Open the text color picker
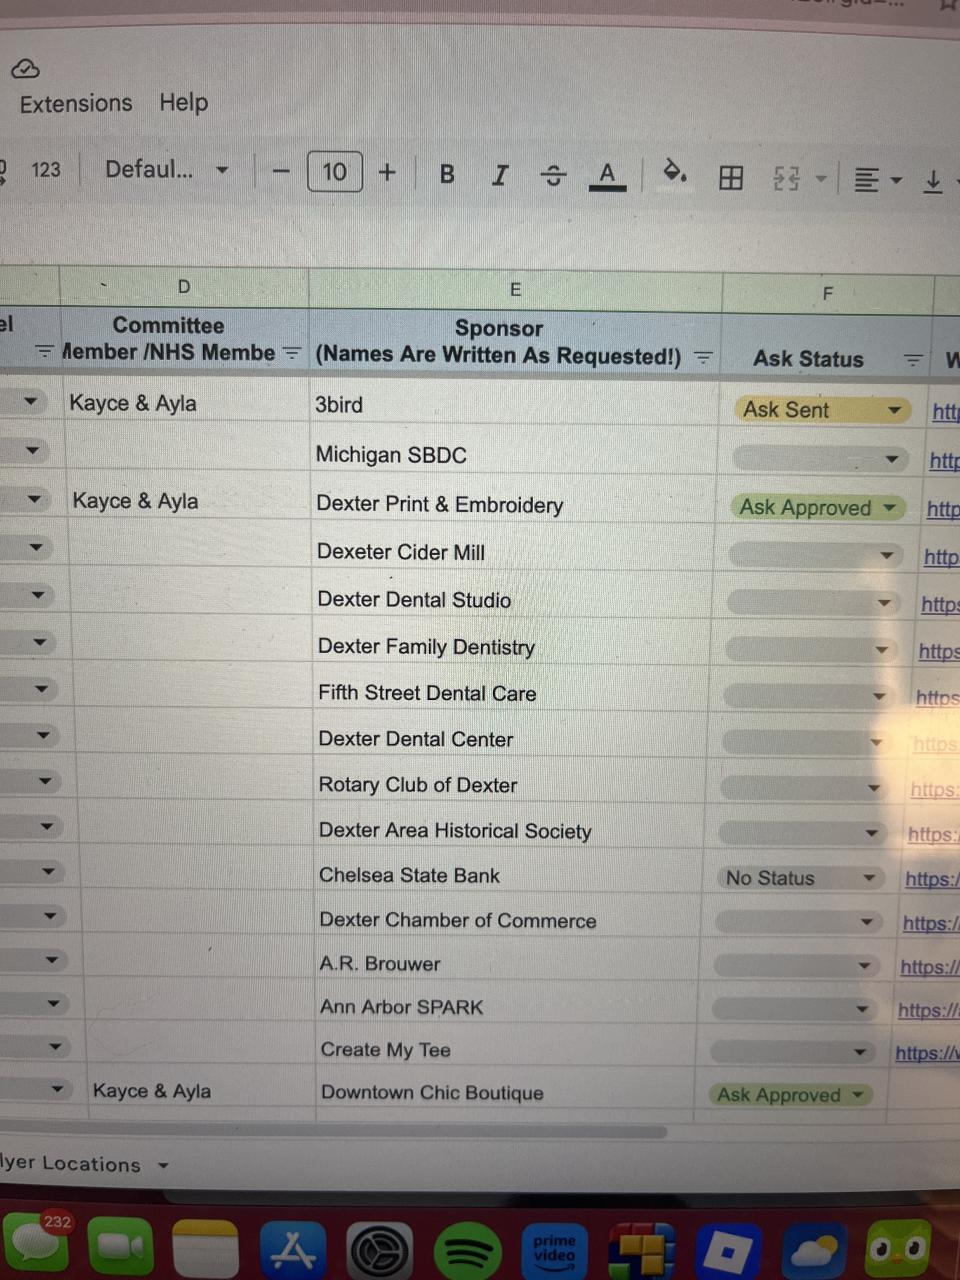This screenshot has height=1280, width=960. pyautogui.click(x=607, y=176)
